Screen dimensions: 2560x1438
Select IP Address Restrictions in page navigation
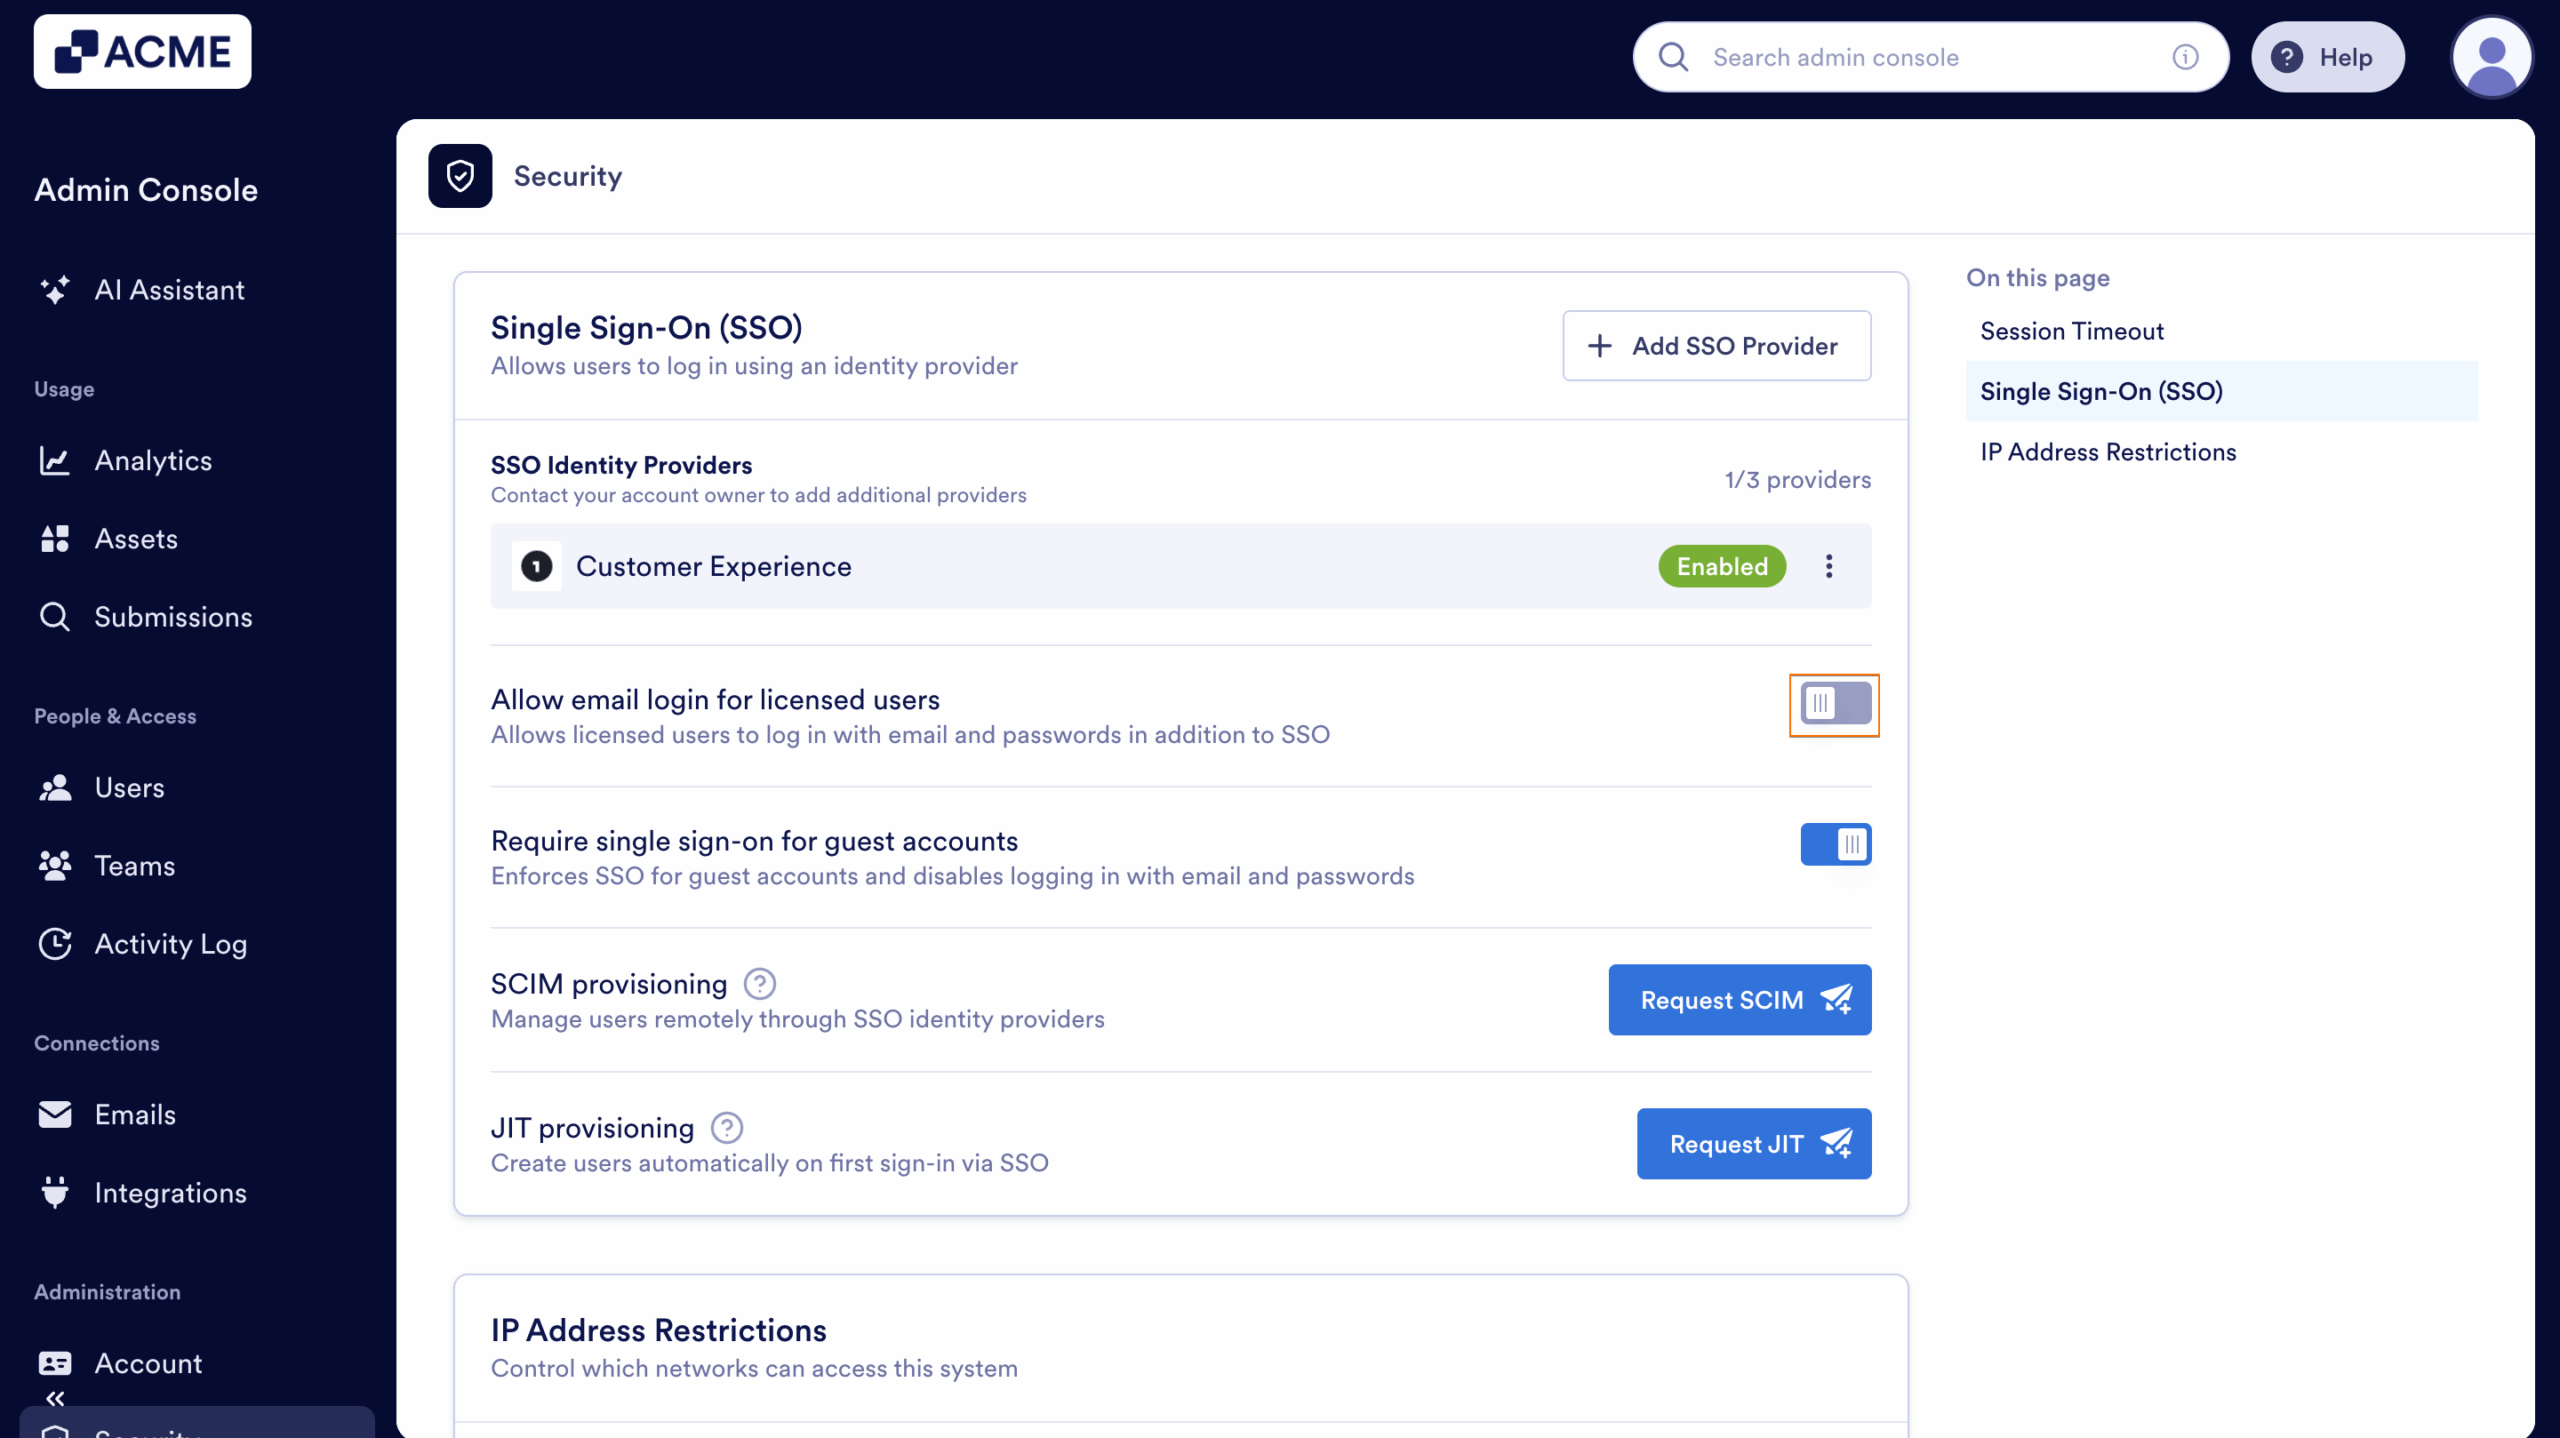tap(2107, 452)
